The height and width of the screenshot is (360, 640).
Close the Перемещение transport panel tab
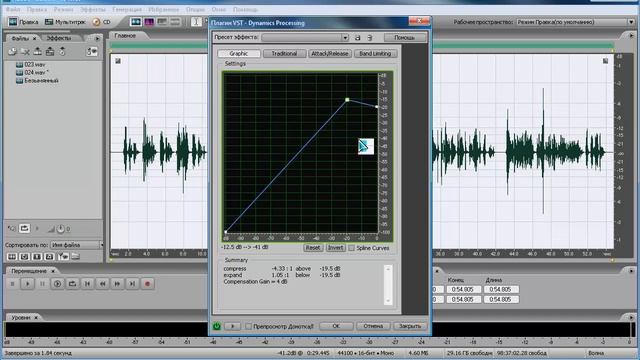(x=53, y=271)
